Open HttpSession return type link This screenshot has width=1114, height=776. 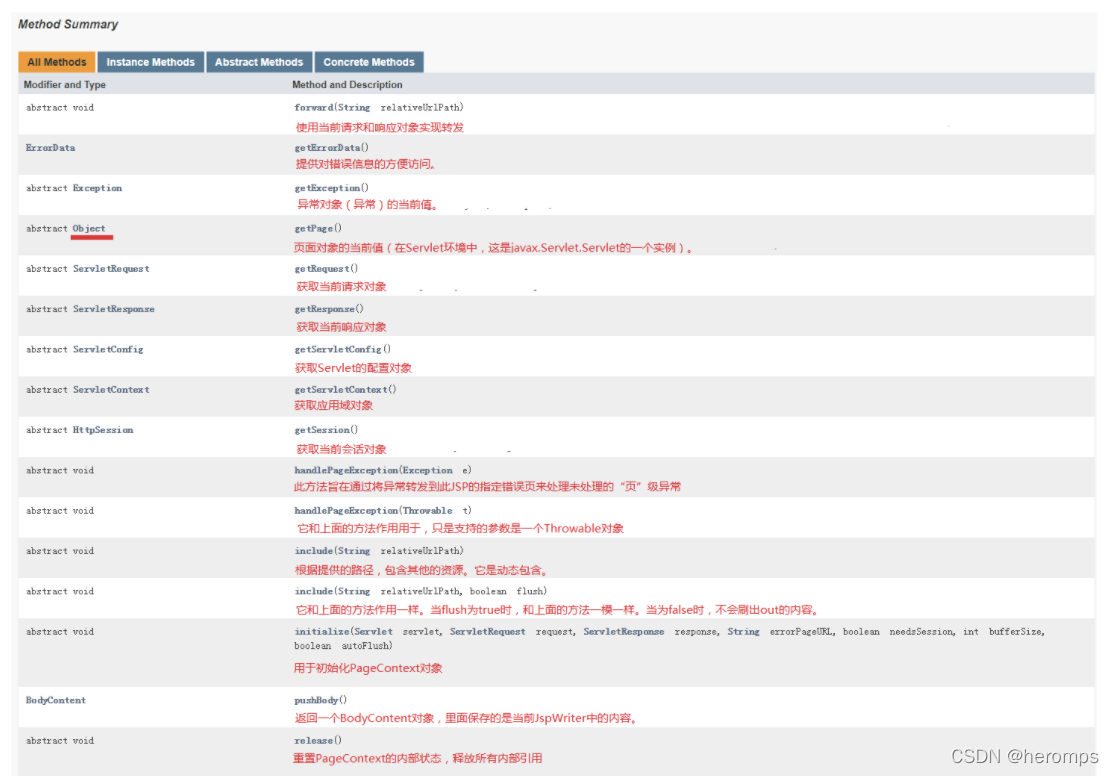103,431
